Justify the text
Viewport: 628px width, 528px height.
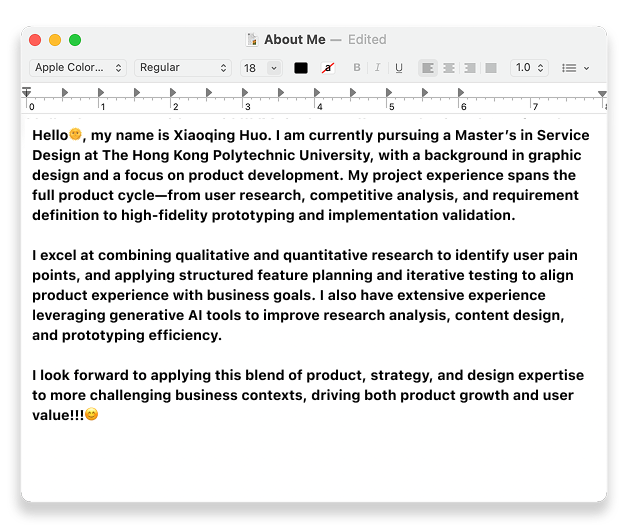(x=491, y=68)
